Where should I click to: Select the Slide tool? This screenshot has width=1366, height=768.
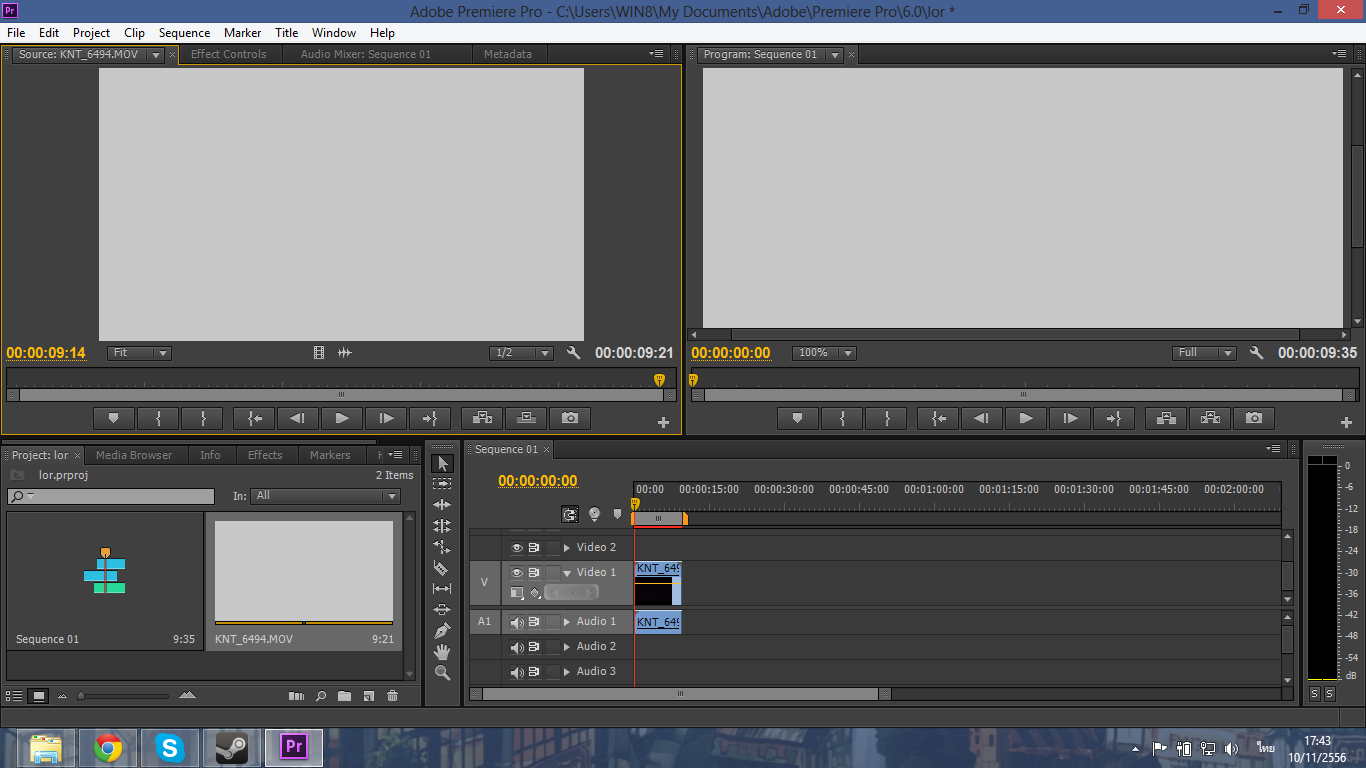click(x=442, y=610)
